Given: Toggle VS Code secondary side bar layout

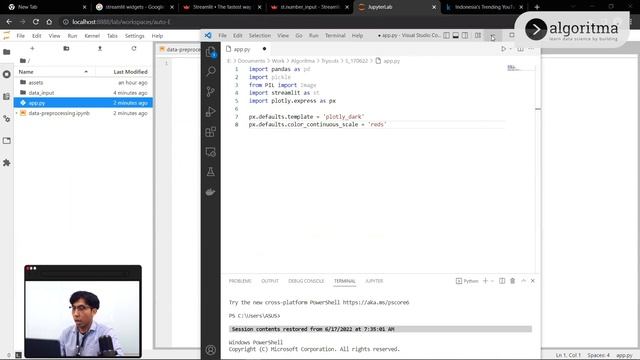Looking at the screenshot, I should [x=465, y=36].
